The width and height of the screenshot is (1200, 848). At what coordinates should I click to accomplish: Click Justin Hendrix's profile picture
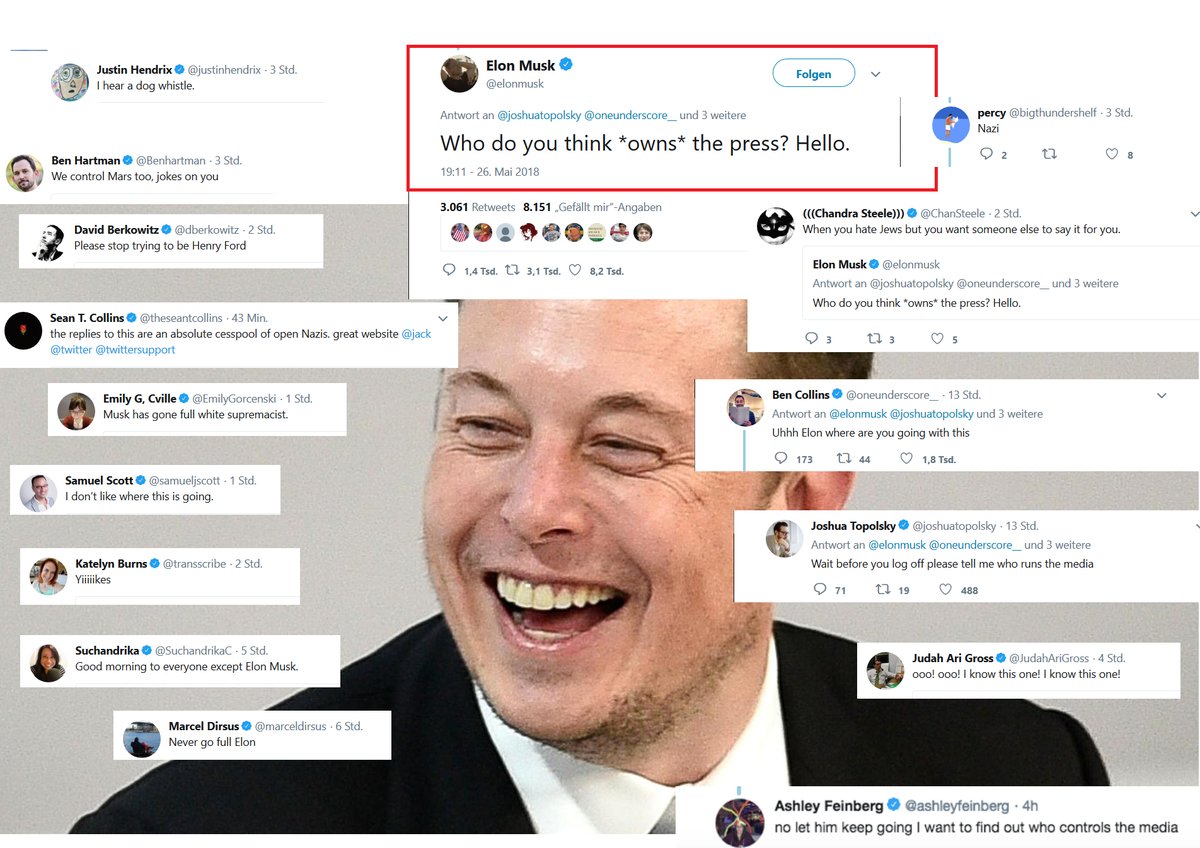(x=70, y=82)
